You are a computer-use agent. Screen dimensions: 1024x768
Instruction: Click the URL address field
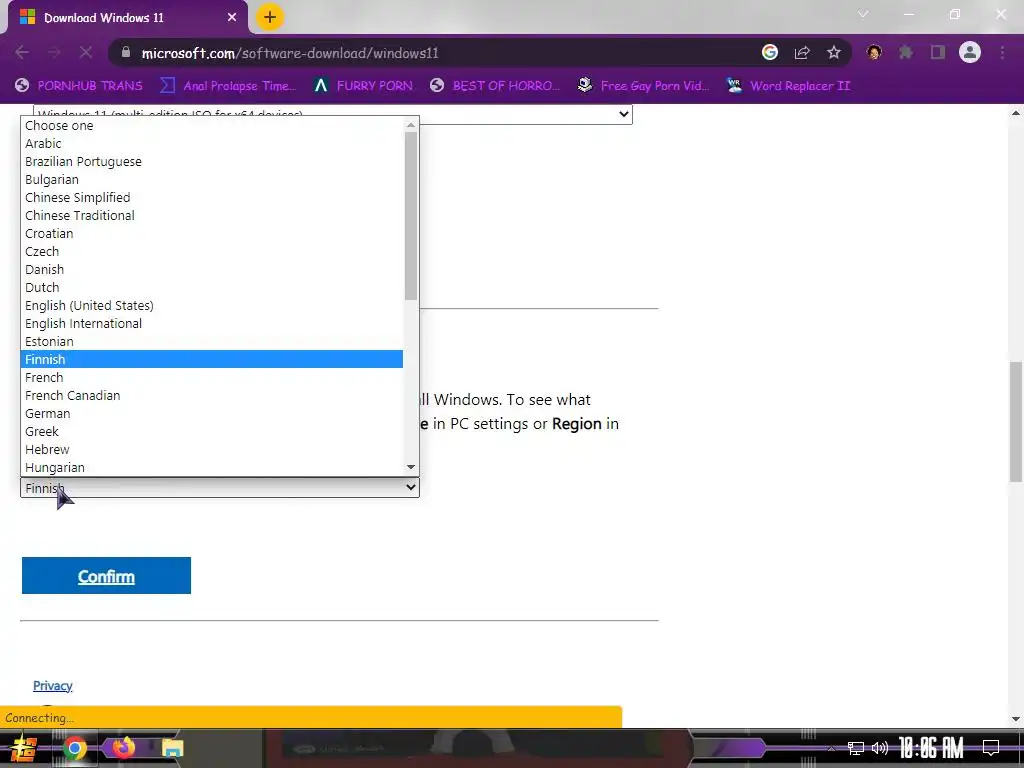pyautogui.click(x=431, y=53)
